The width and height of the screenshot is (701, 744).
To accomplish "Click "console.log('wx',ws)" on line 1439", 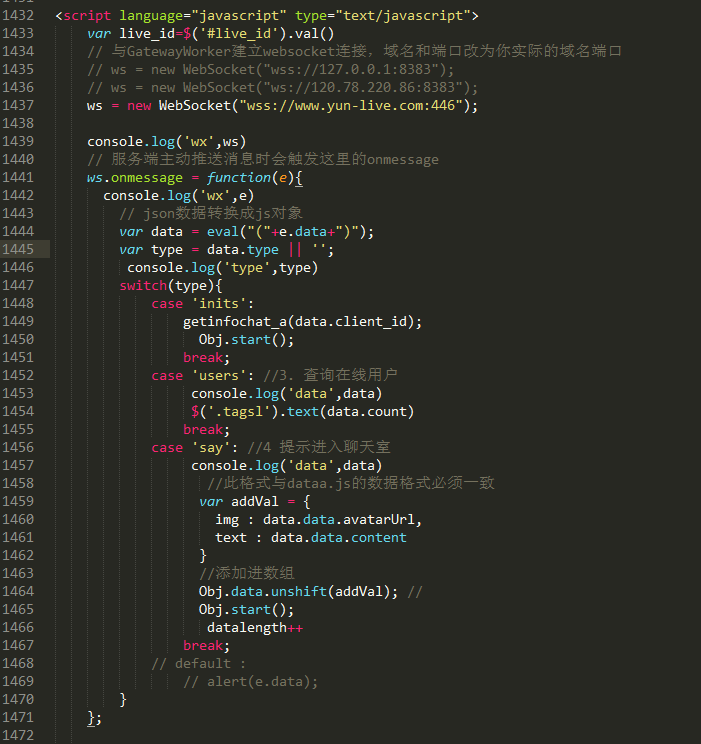I will 167,141.
